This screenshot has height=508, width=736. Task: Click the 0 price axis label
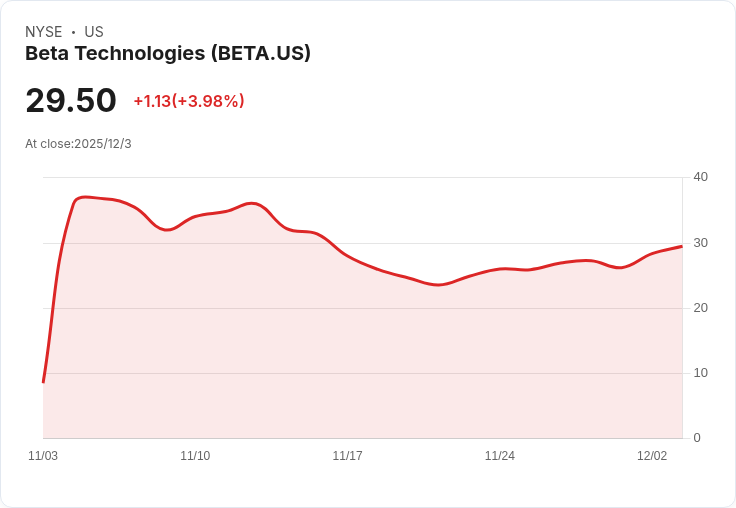tap(697, 438)
